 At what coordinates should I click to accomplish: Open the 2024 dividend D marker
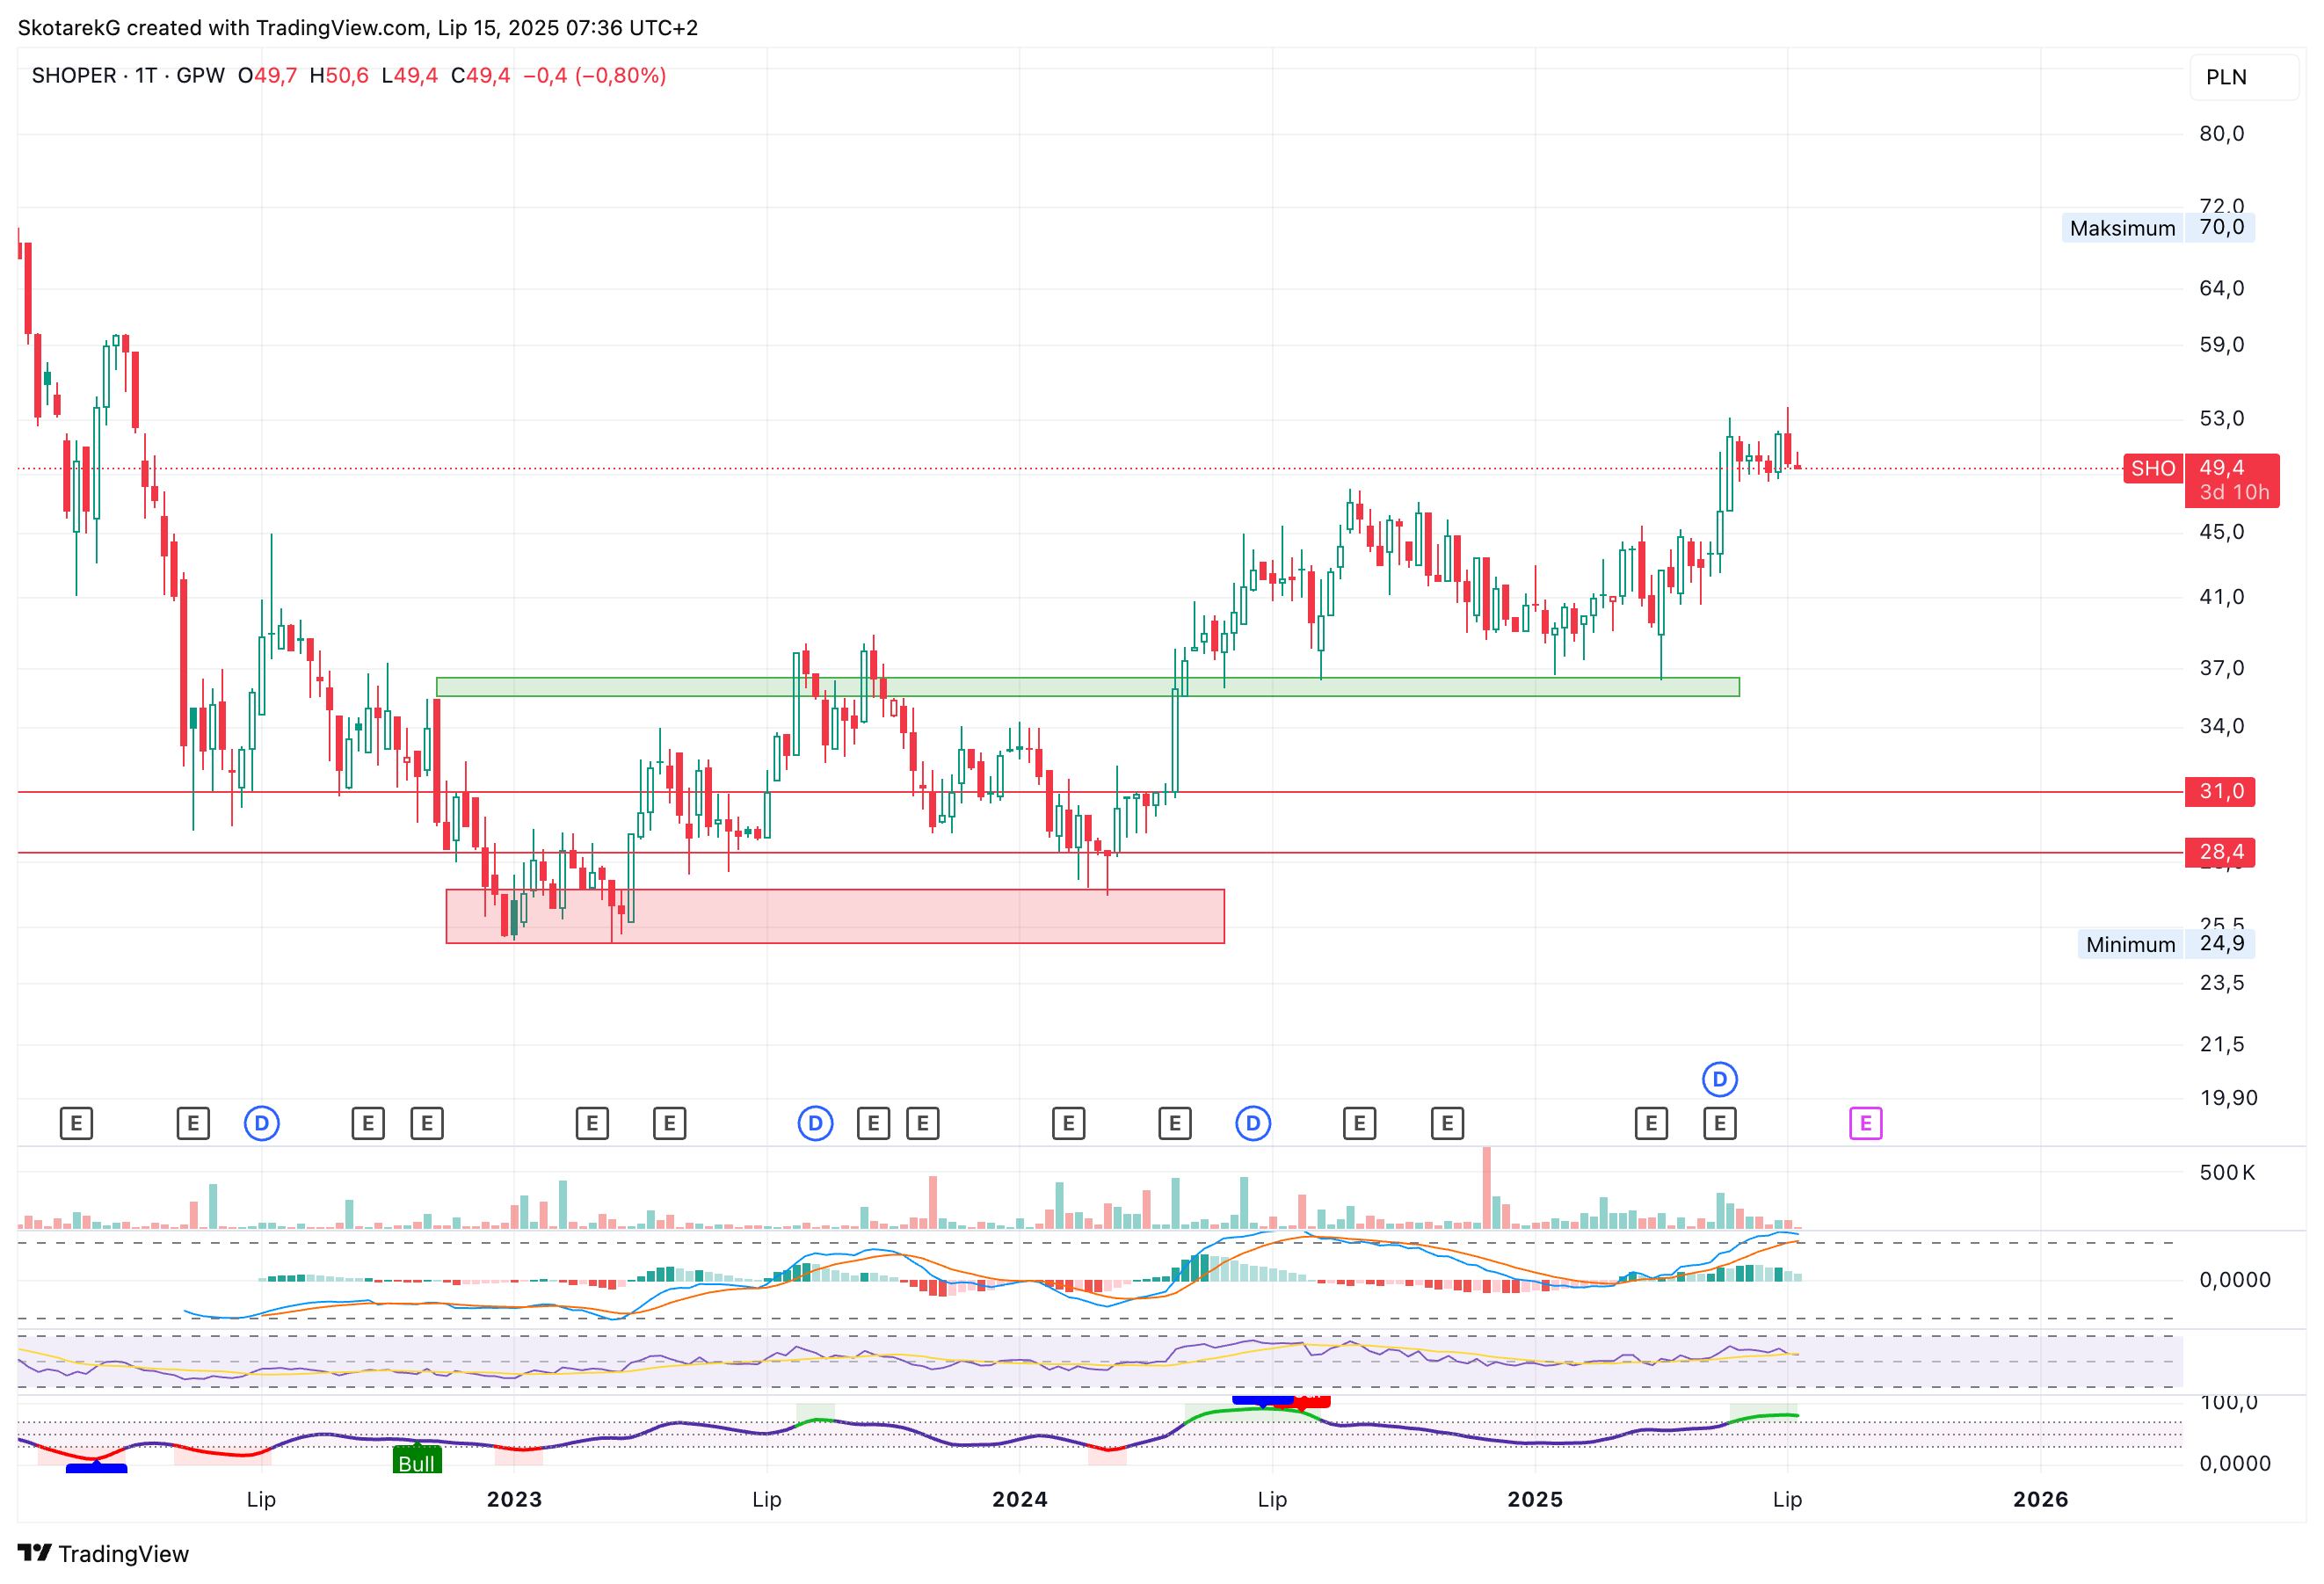pos(1252,1123)
